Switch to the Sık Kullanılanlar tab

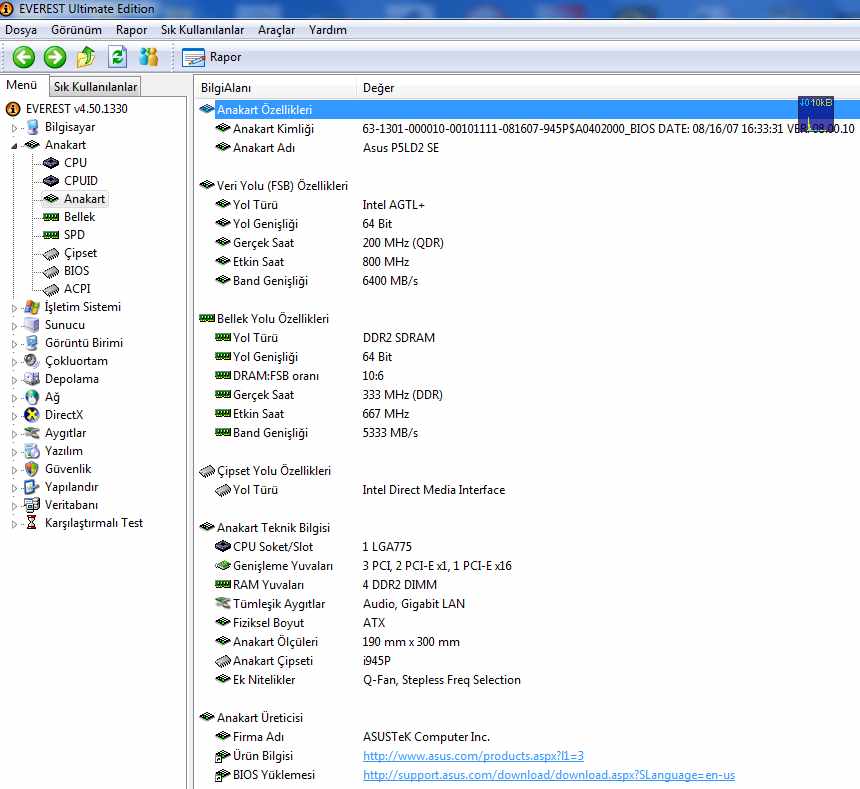tap(95, 87)
